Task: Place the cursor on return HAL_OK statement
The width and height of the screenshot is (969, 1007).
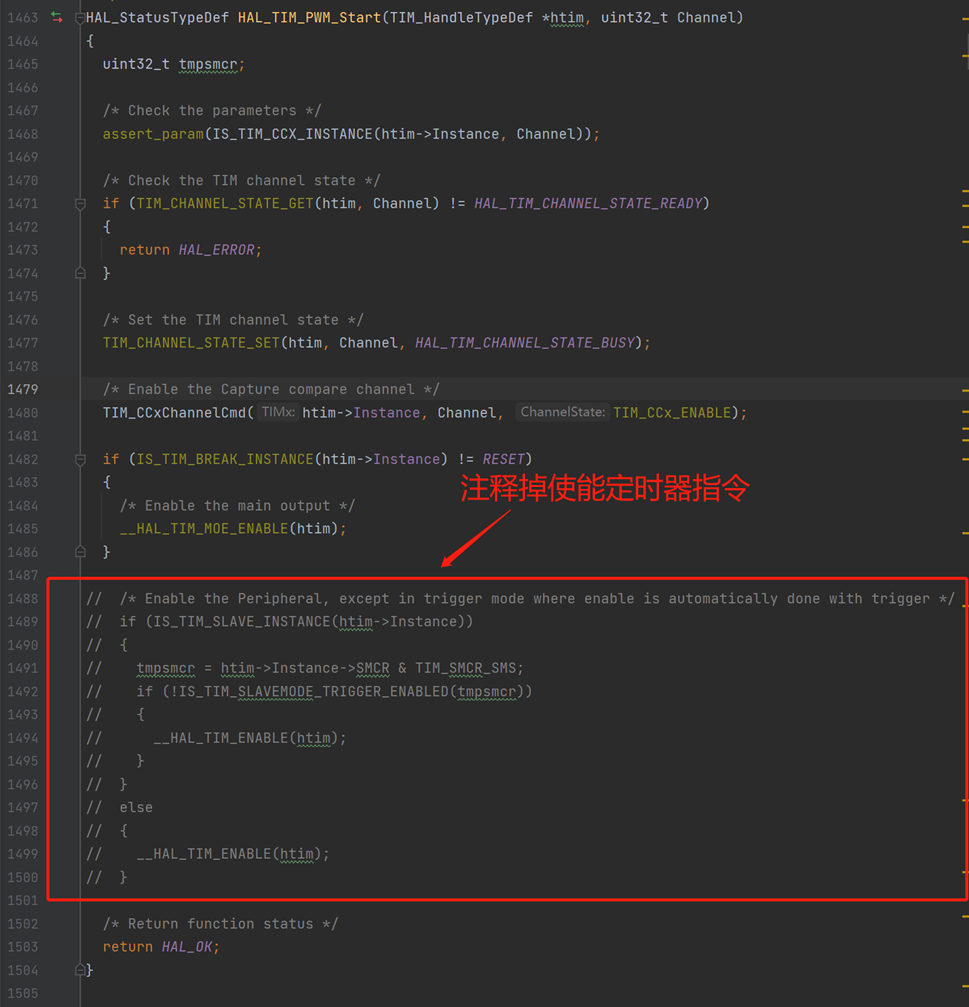Action: [x=160, y=946]
